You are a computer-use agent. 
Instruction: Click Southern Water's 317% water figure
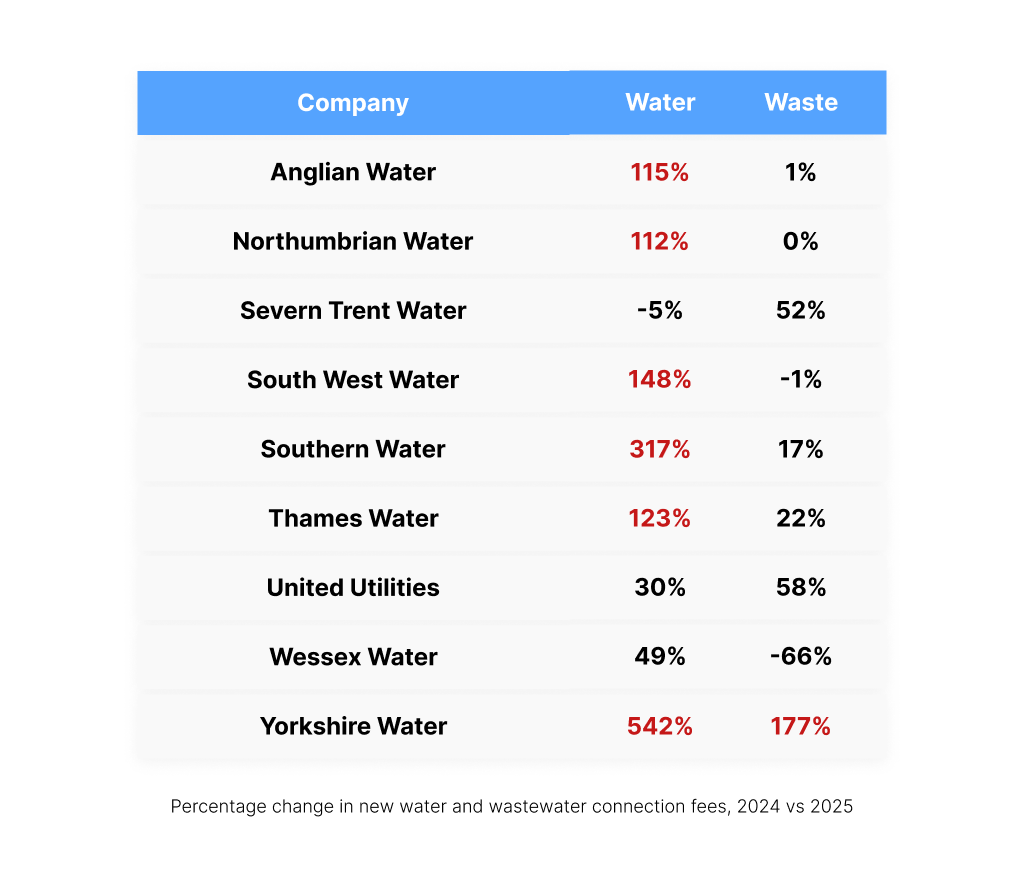pyautogui.click(x=660, y=449)
